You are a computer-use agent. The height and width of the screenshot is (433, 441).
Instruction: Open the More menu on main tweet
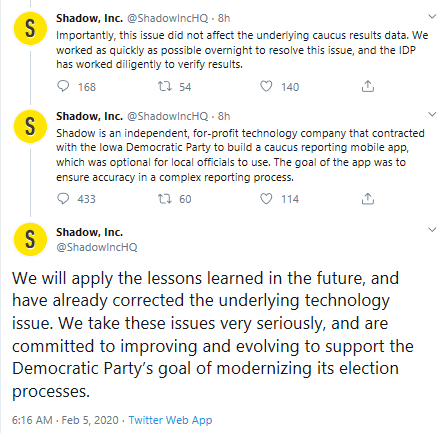(x=432, y=230)
